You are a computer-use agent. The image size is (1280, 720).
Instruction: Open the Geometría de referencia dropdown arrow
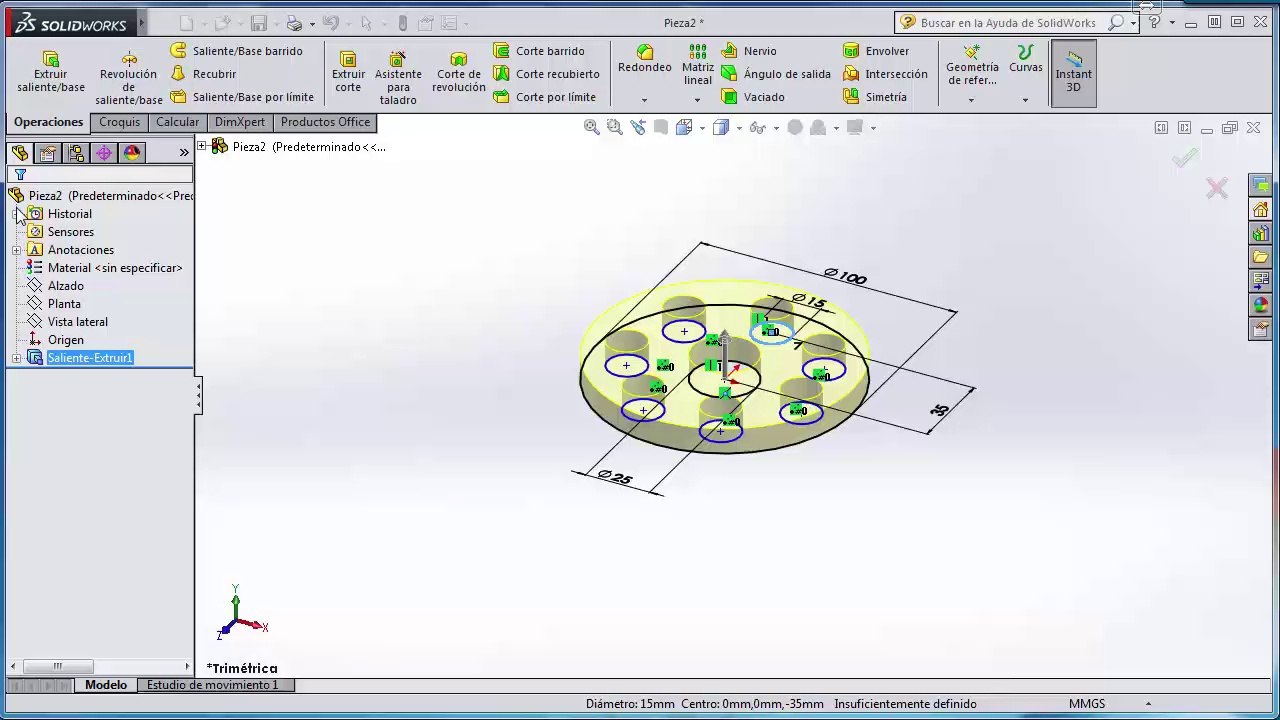(x=971, y=100)
